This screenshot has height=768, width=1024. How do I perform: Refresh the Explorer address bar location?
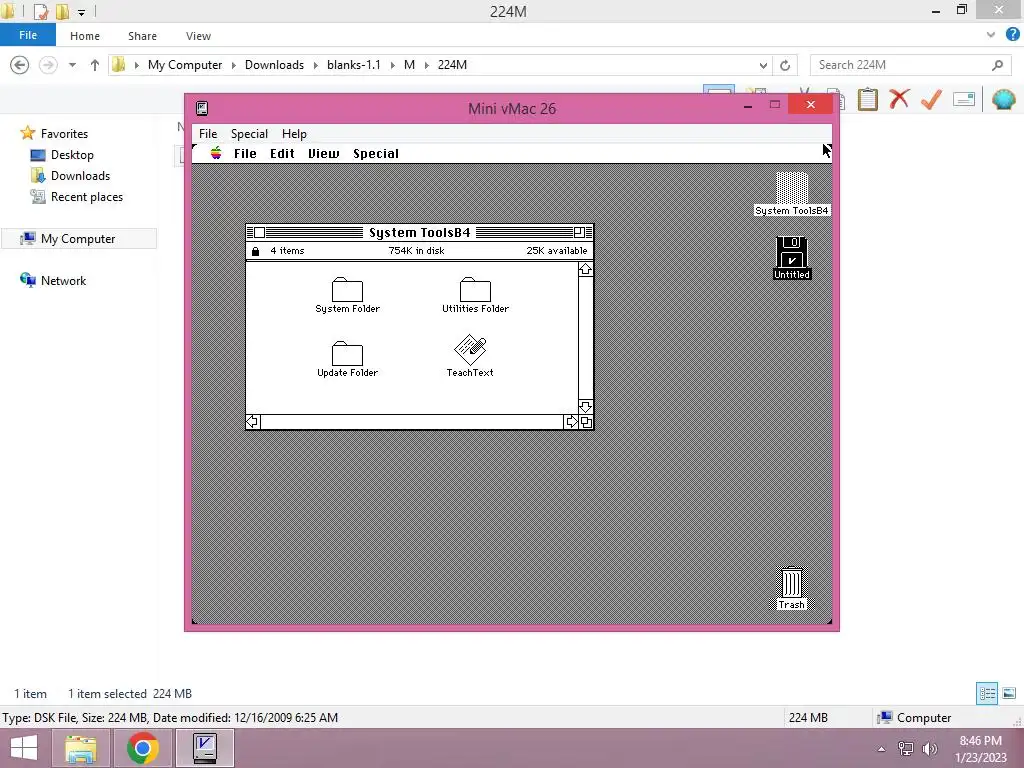pyautogui.click(x=785, y=65)
